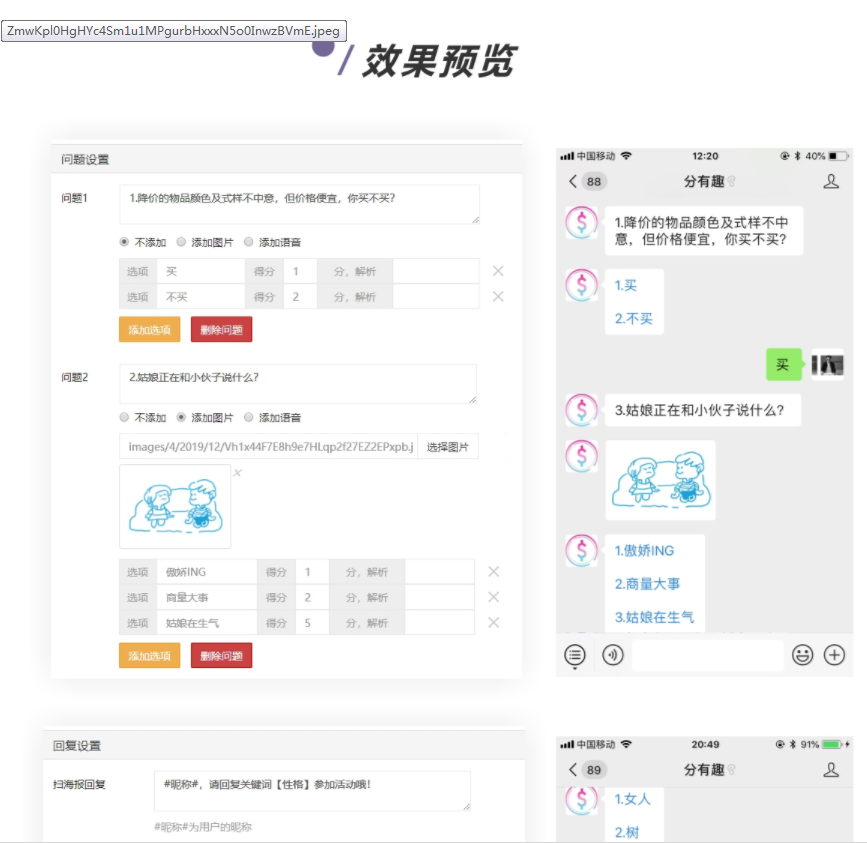867x843 pixels.
Task: Remove the uploaded cartoon image with its X
Action: [237, 473]
